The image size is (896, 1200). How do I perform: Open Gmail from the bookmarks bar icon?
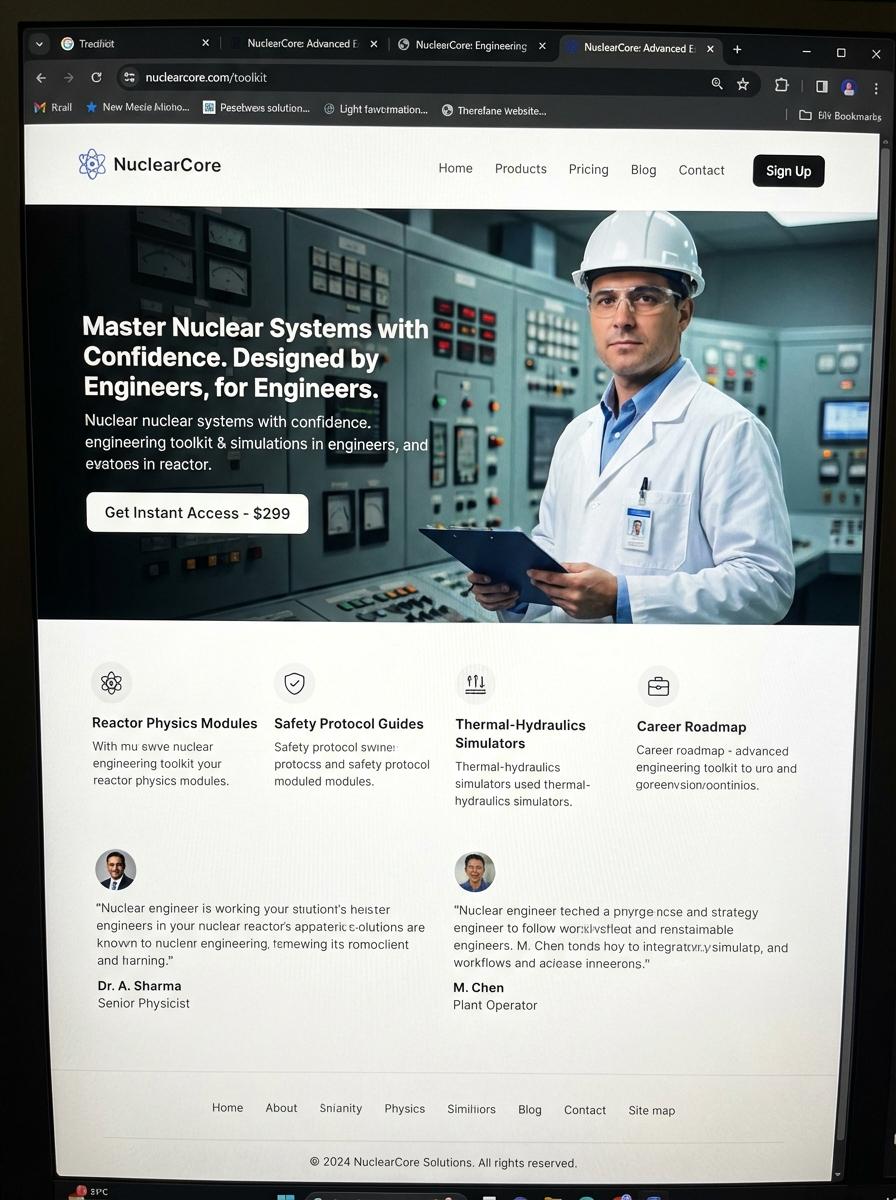(x=39, y=107)
